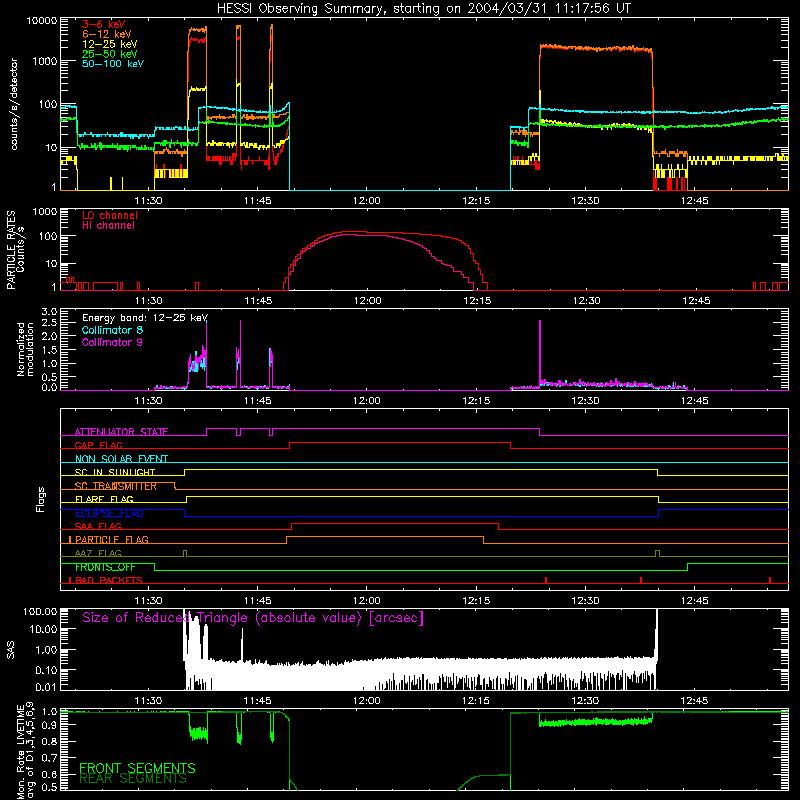Screen dimensions: 800x800
Task: Click the Mon. Rate LIVETIME axis label
Action: 20,752
